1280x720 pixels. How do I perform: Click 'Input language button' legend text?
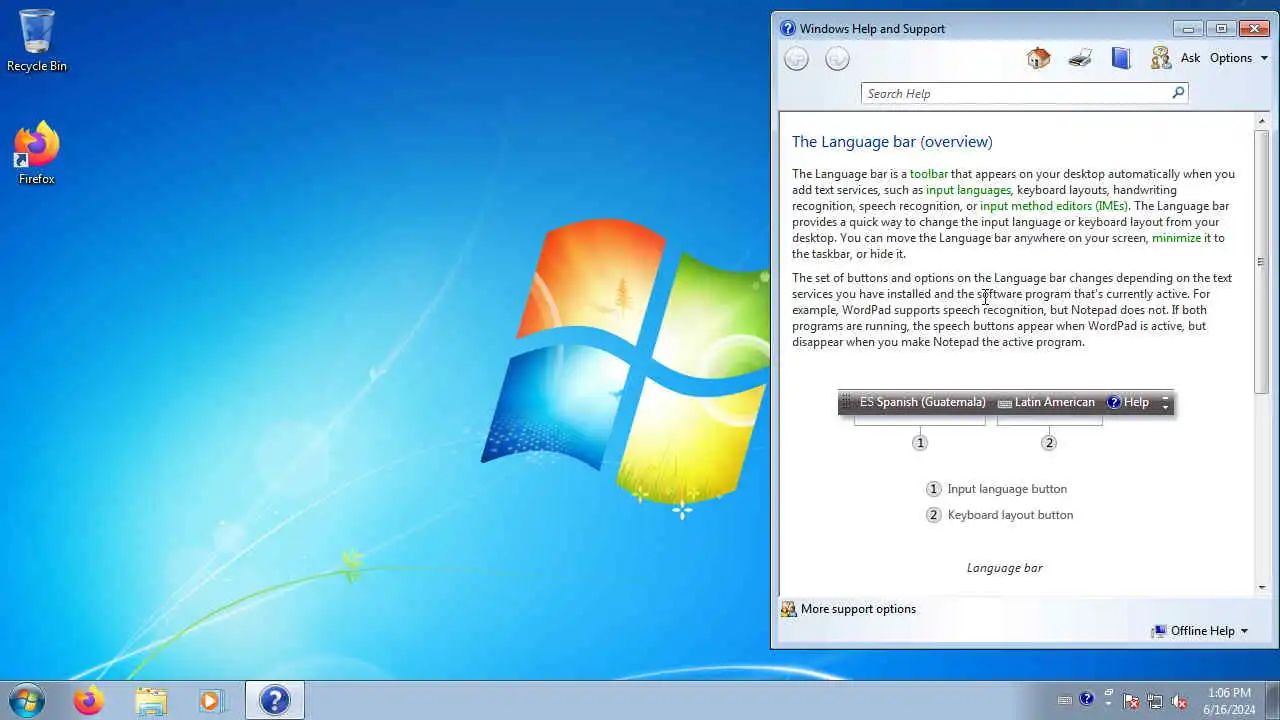tap(1007, 489)
